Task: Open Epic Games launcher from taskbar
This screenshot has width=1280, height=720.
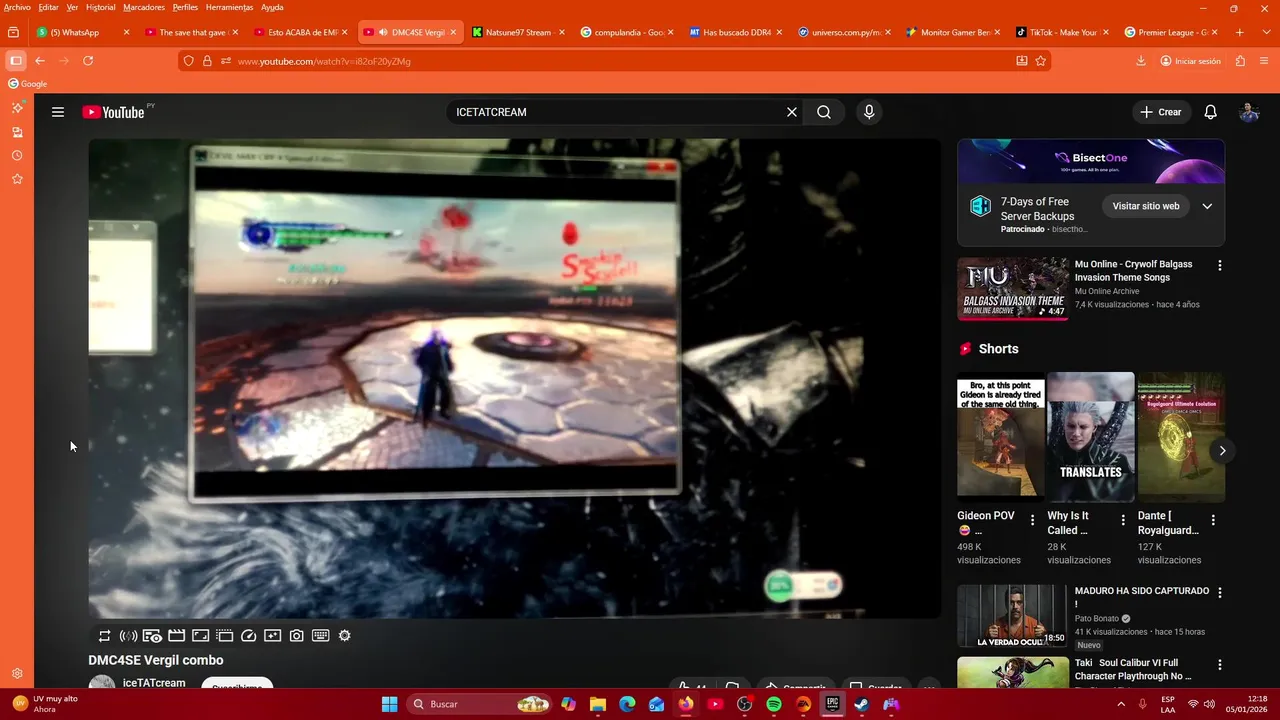Action: tap(832, 704)
